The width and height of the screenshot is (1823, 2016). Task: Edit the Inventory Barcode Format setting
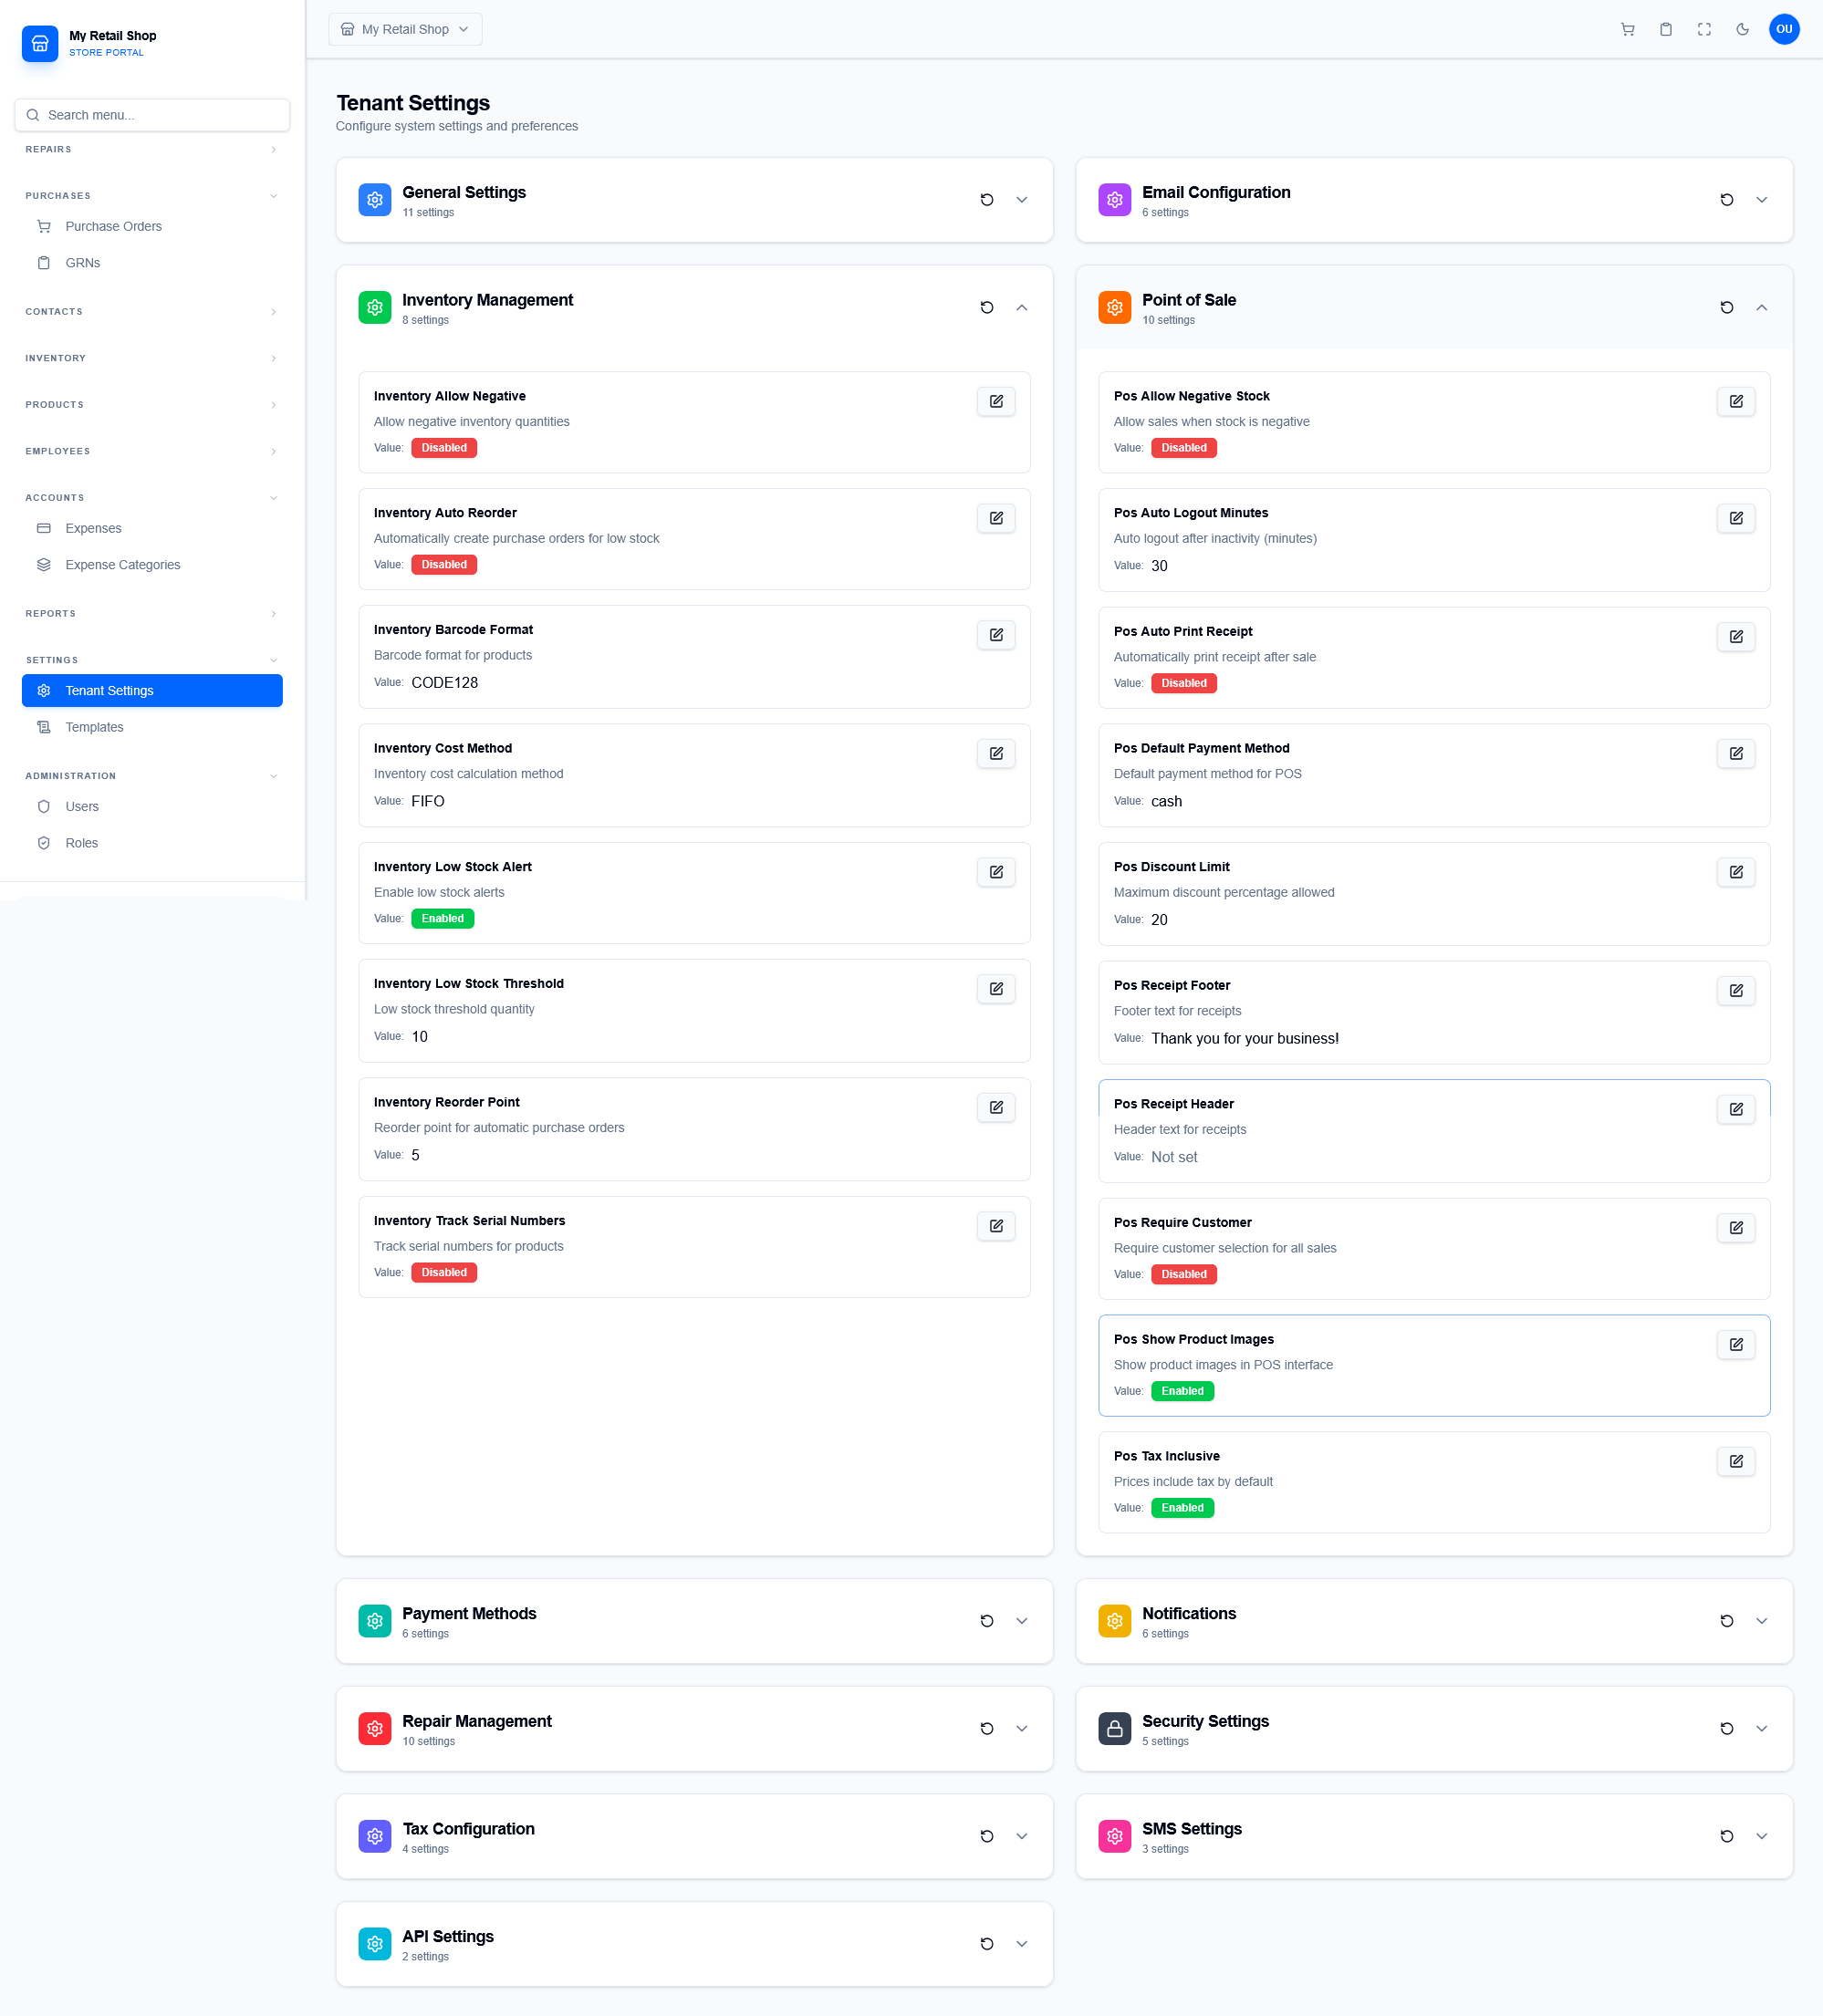996,635
